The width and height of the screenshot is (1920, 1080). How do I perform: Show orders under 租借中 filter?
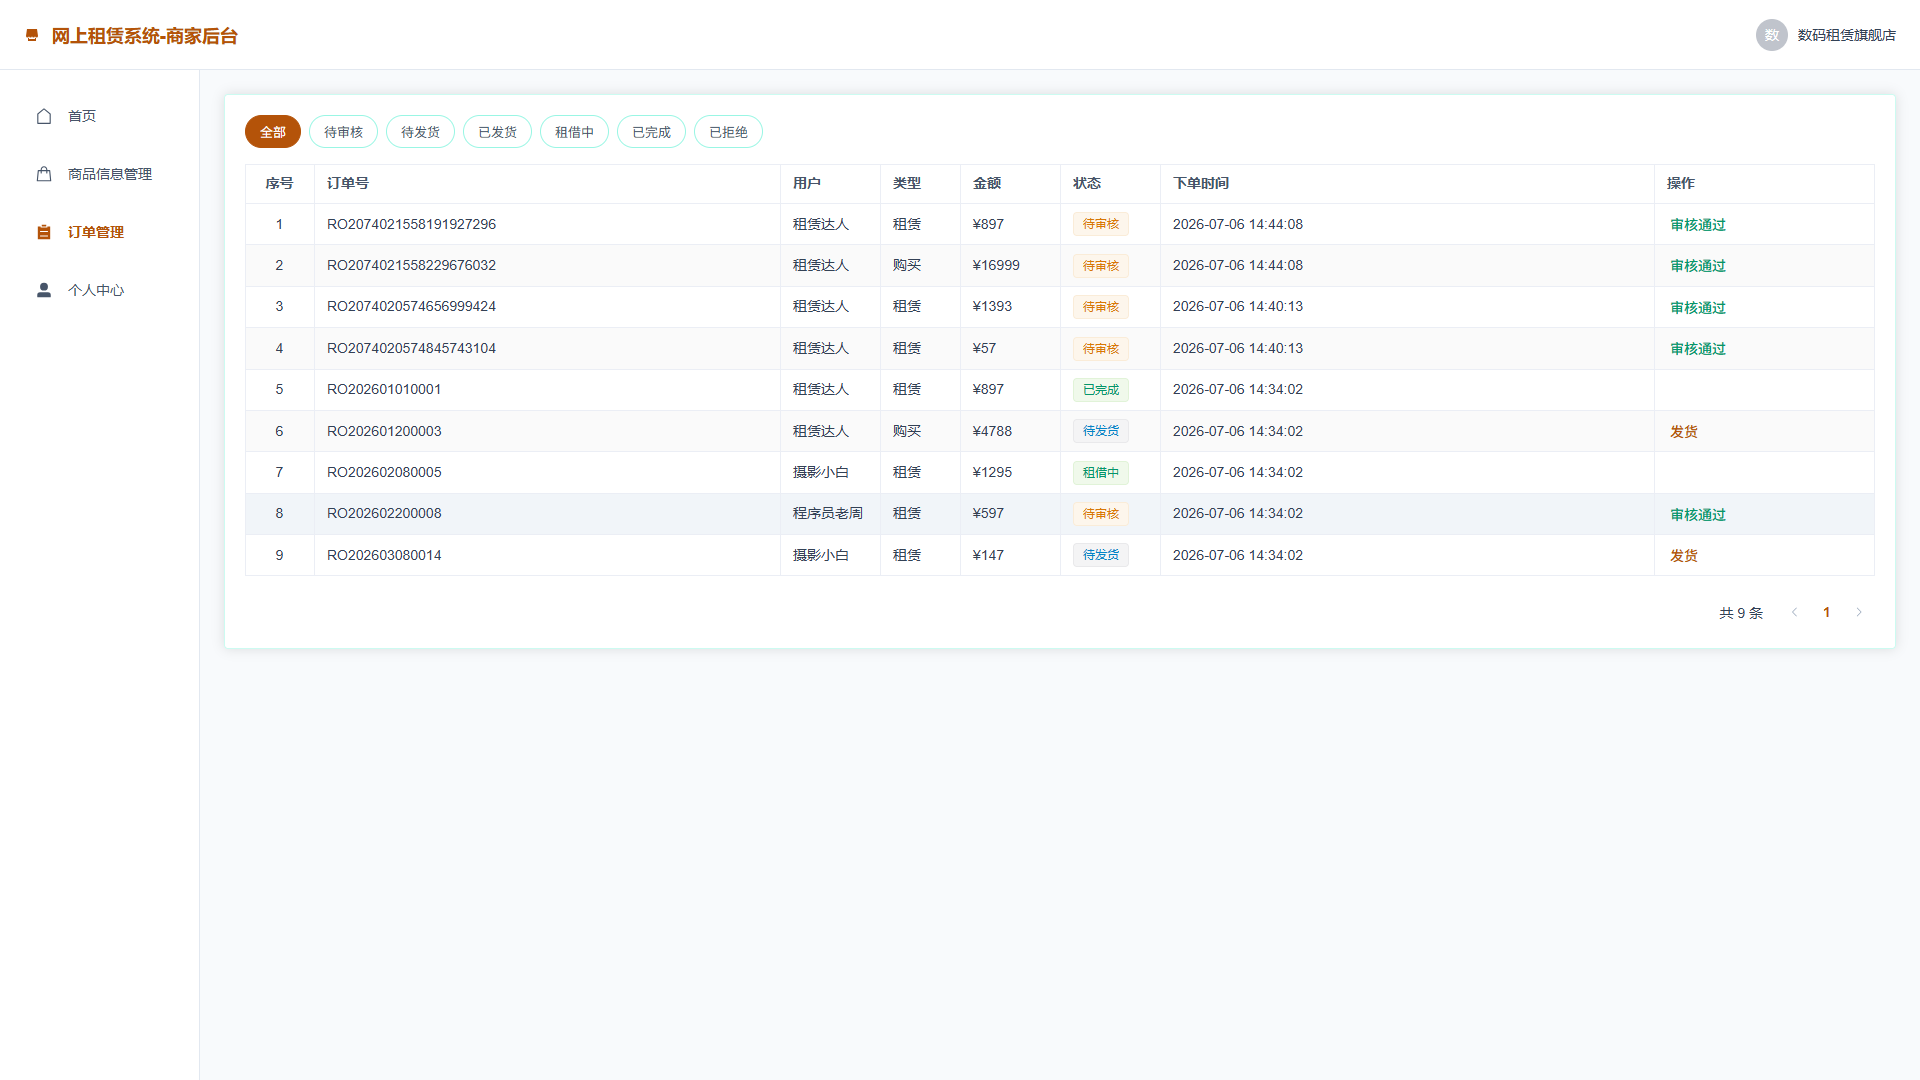(574, 132)
